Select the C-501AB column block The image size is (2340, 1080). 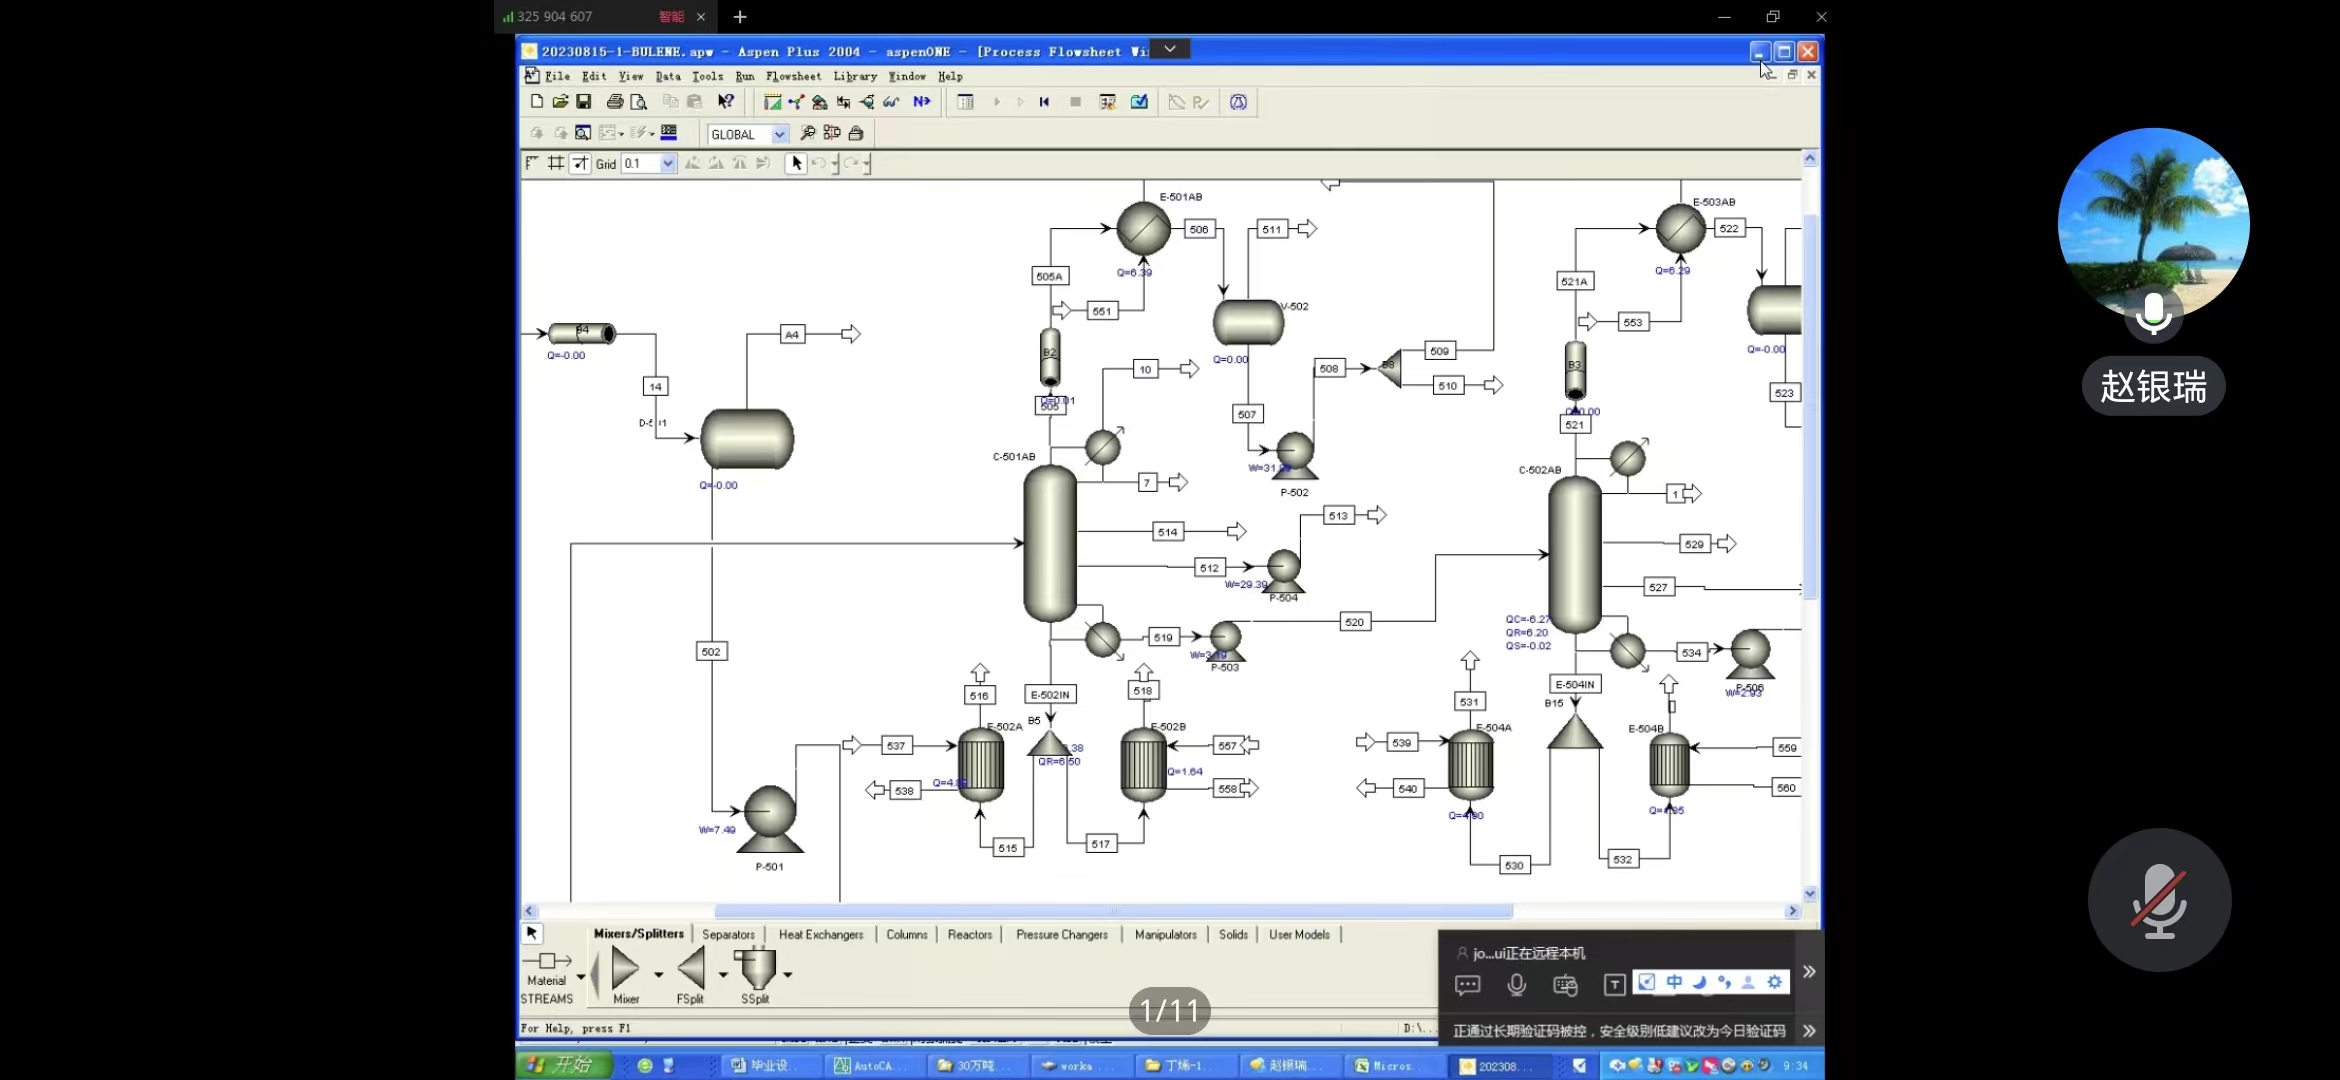click(1050, 543)
